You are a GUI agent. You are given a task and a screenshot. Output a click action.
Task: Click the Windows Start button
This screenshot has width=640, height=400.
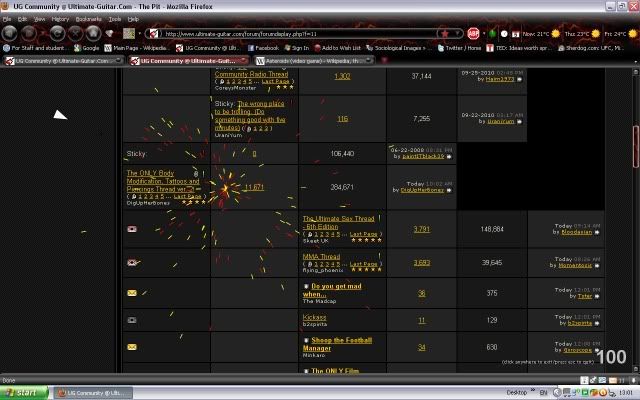coord(24,393)
